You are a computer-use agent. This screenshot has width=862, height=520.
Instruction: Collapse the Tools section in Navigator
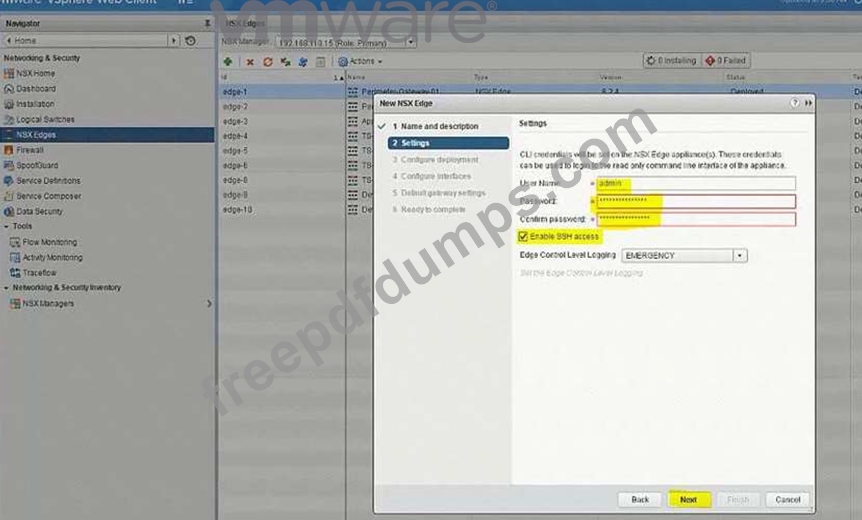point(6,226)
